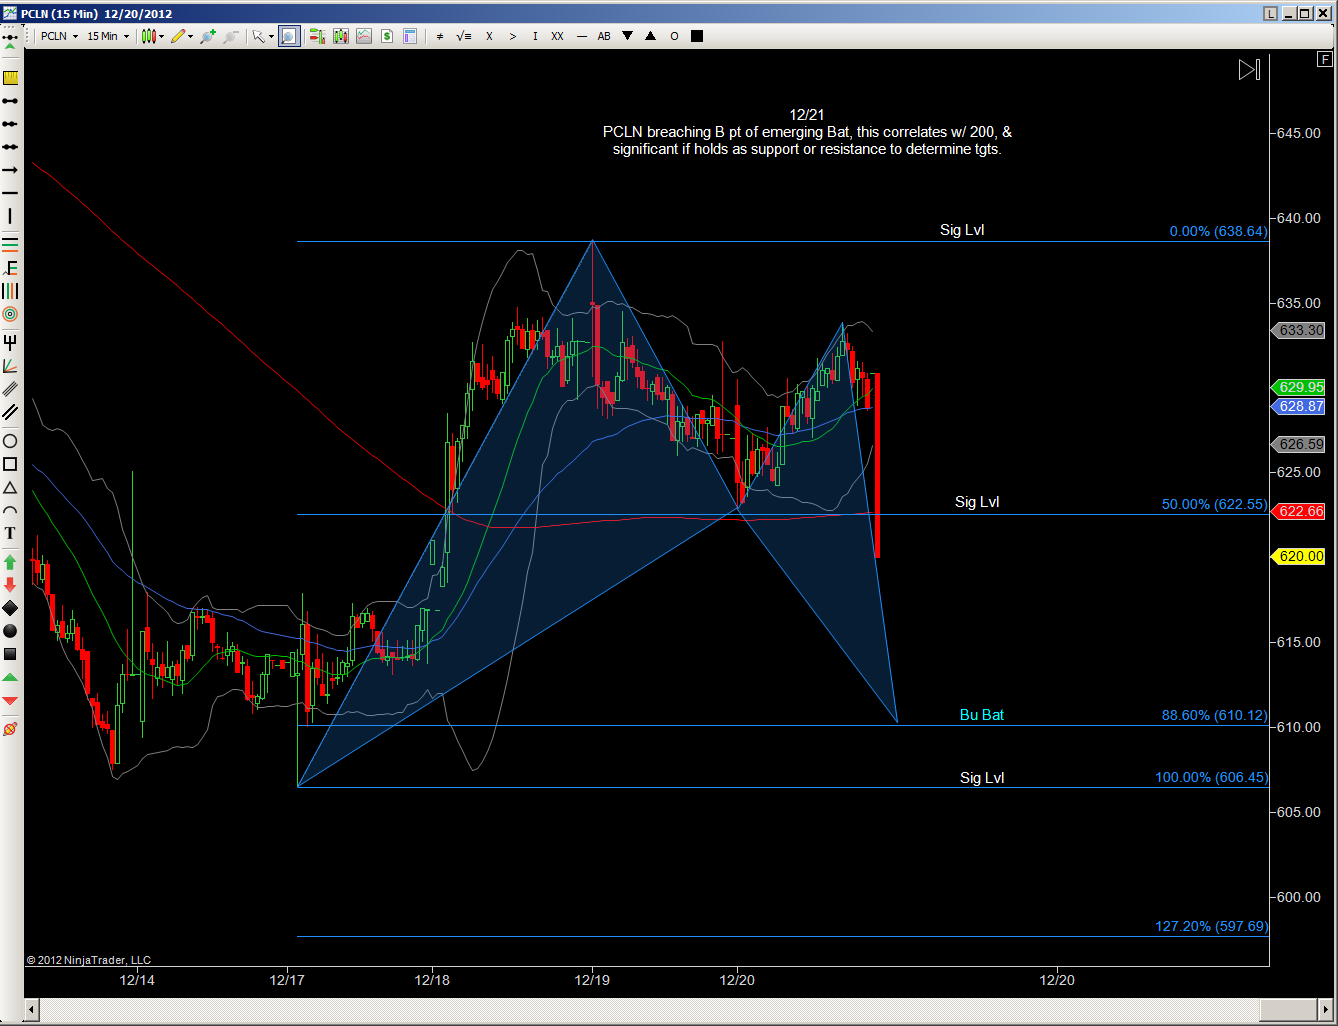Viewport: 1338px width, 1026px height.
Task: Select the ruler drawing tool
Action: (x=10, y=78)
